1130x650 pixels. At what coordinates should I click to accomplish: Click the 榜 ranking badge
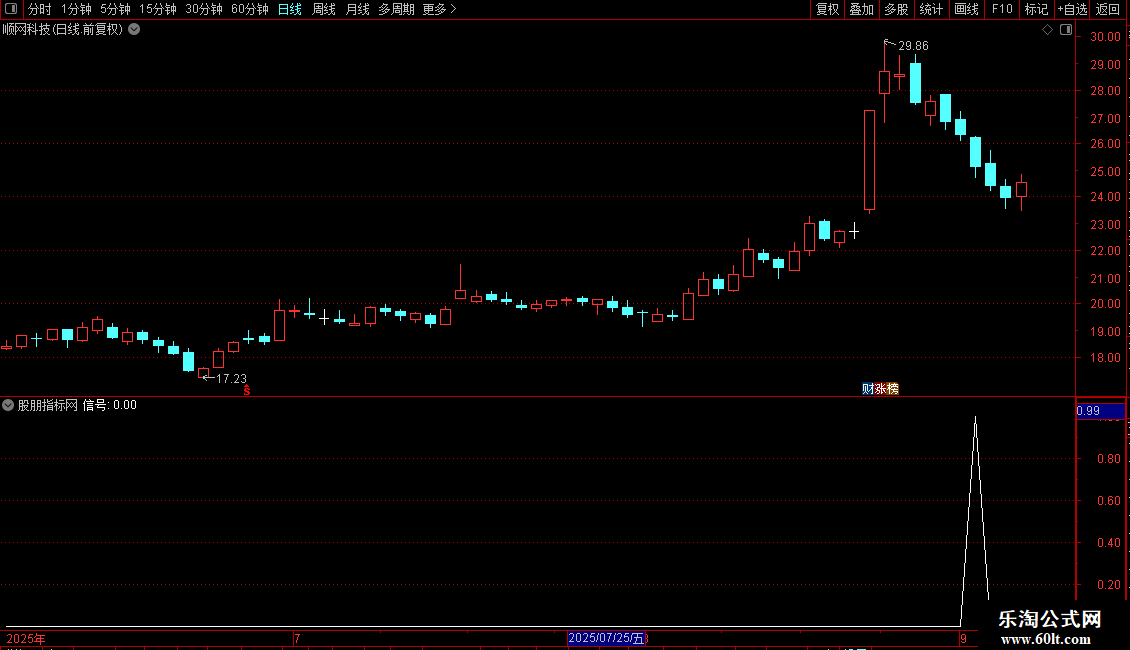[892, 388]
